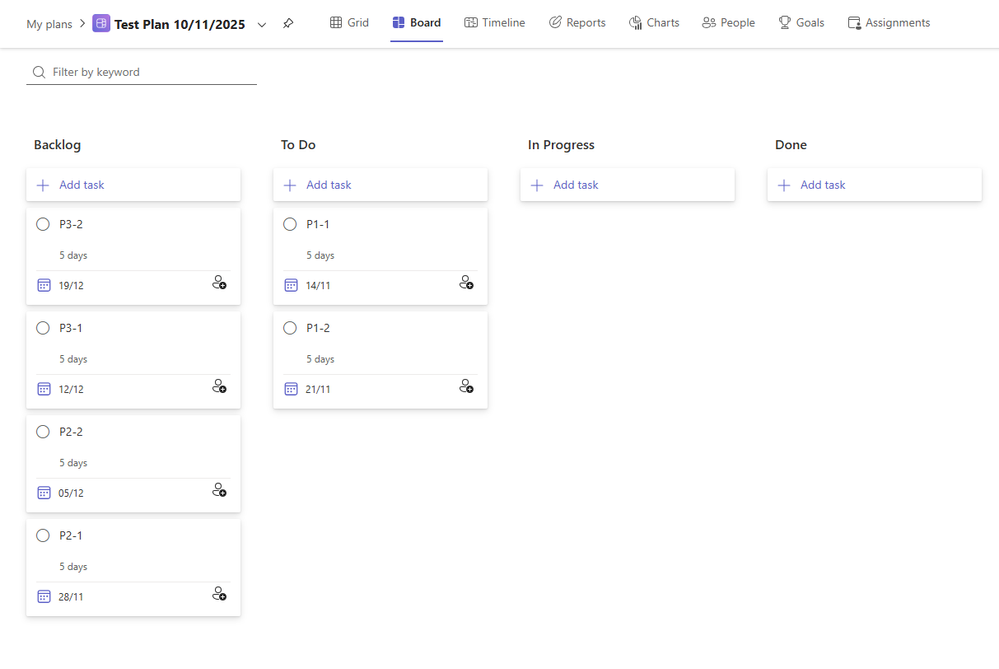Click the pin icon beside the plan title
Viewport: 999px width, 669px height.
point(288,23)
